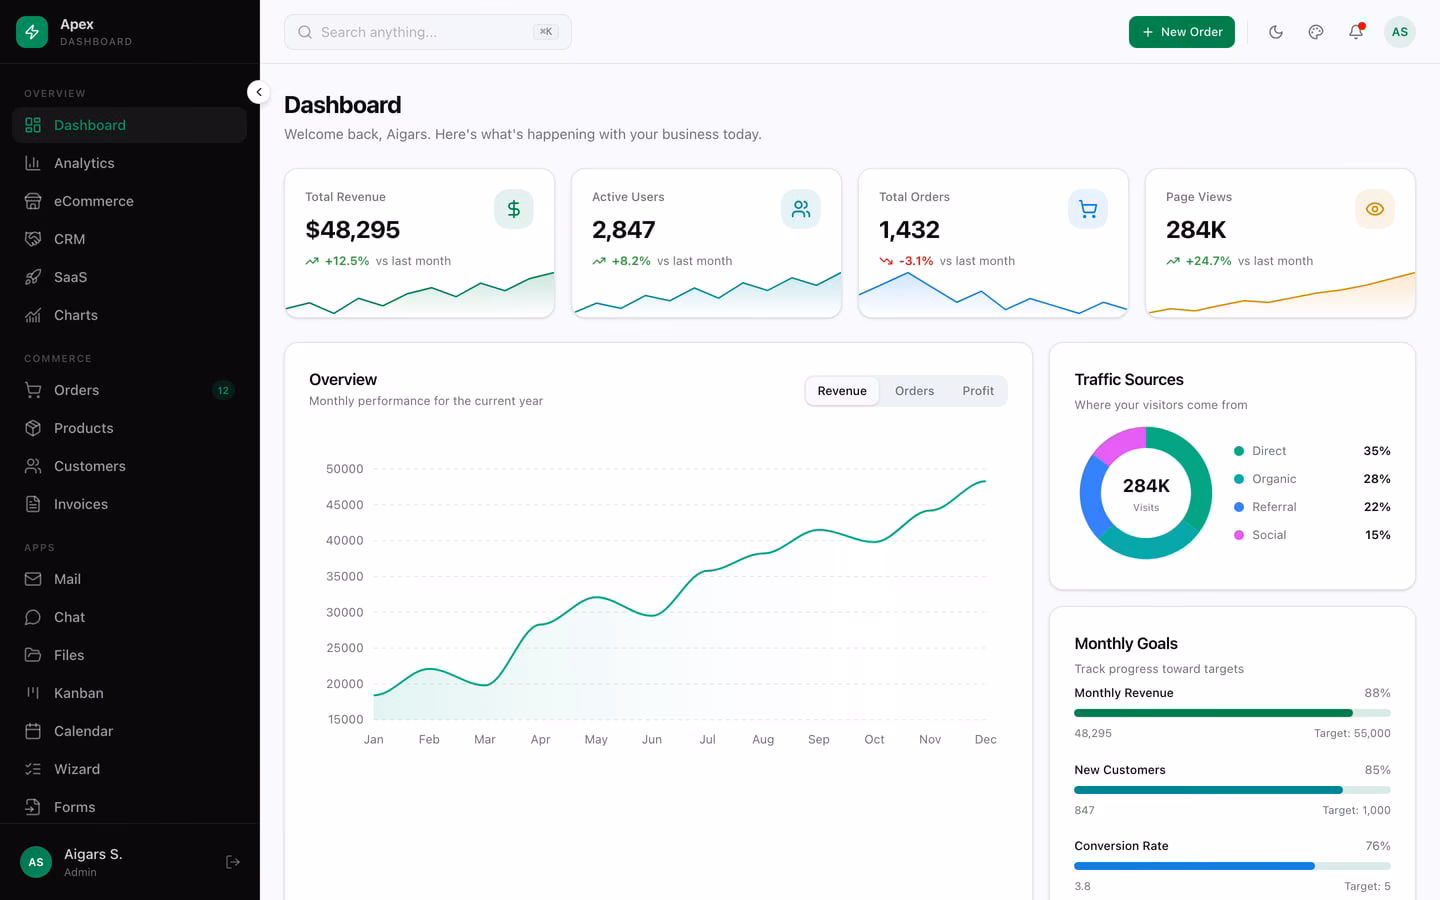The width and height of the screenshot is (1440, 900).
Task: Click the 'Target: 55,000' text
Action: pyautogui.click(x=1352, y=733)
